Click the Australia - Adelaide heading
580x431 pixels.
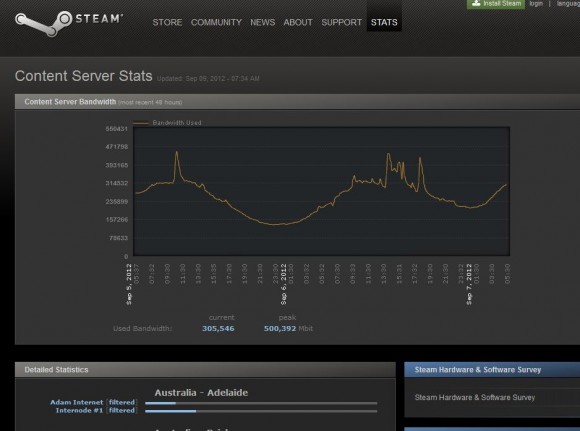pyautogui.click(x=201, y=393)
